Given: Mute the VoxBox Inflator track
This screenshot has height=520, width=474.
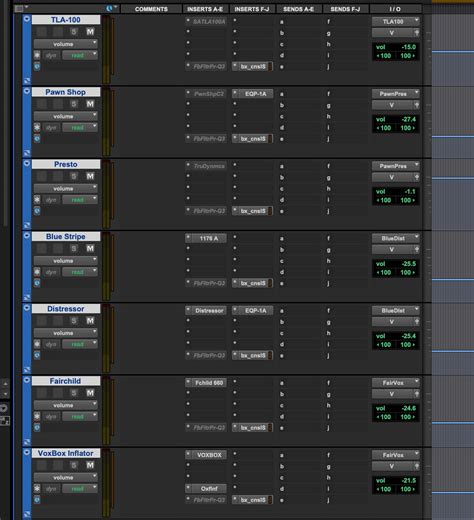Looking at the screenshot, I should tap(90, 465).
